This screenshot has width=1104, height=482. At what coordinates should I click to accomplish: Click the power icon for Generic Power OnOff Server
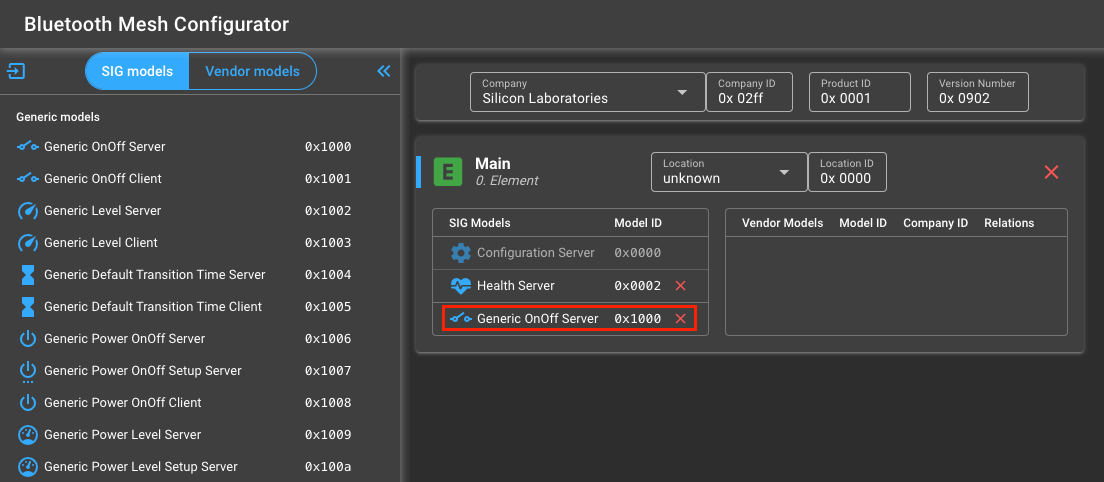(x=27, y=338)
